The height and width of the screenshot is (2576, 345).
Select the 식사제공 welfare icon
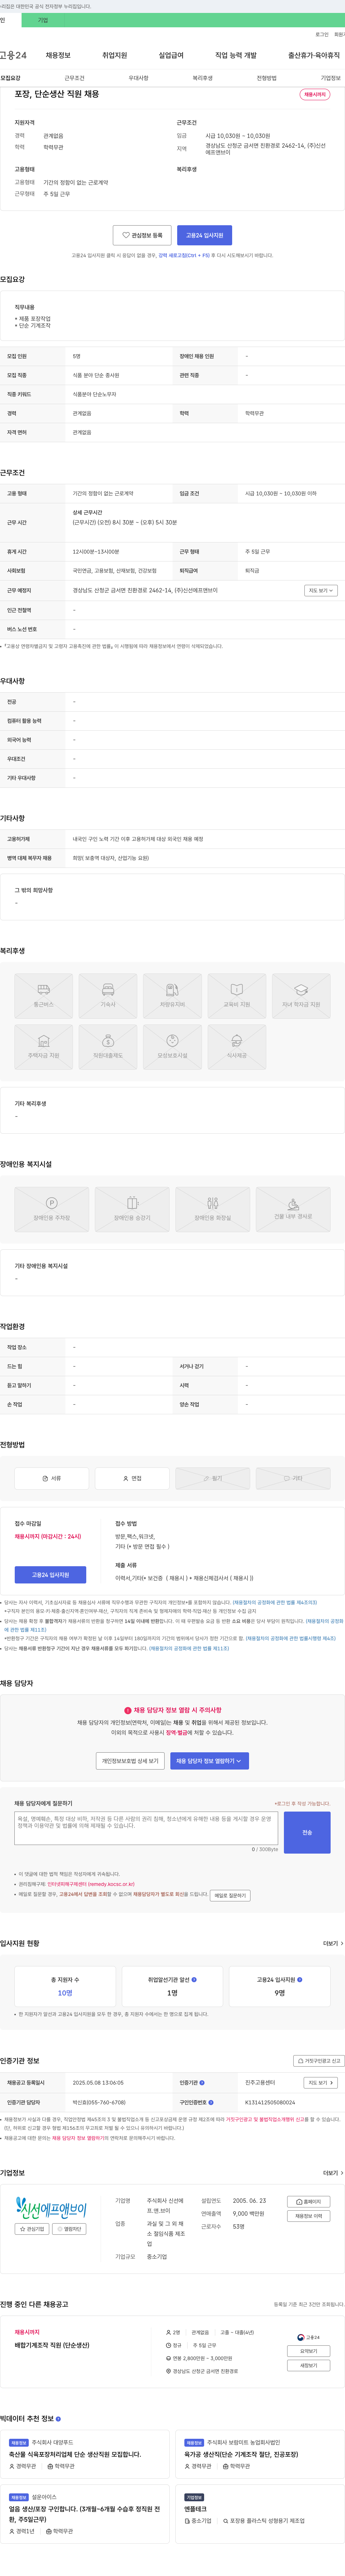pyautogui.click(x=237, y=1047)
